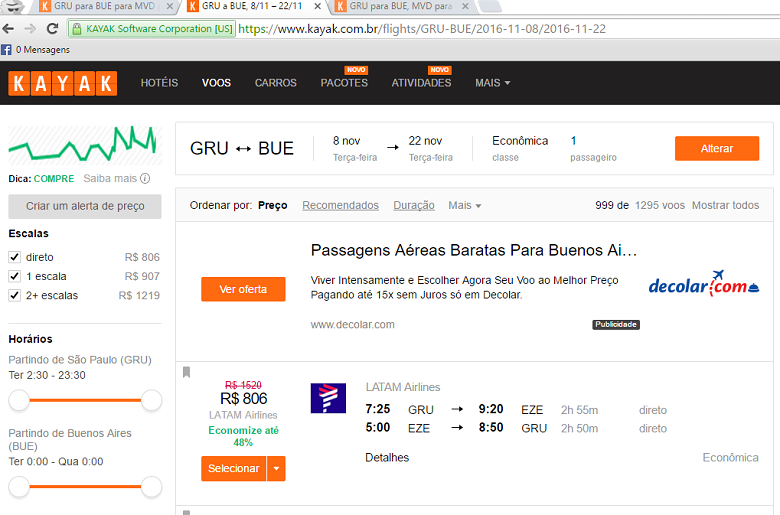Click the 2h 55m duration text
The width and height of the screenshot is (780, 515).
click(x=580, y=410)
